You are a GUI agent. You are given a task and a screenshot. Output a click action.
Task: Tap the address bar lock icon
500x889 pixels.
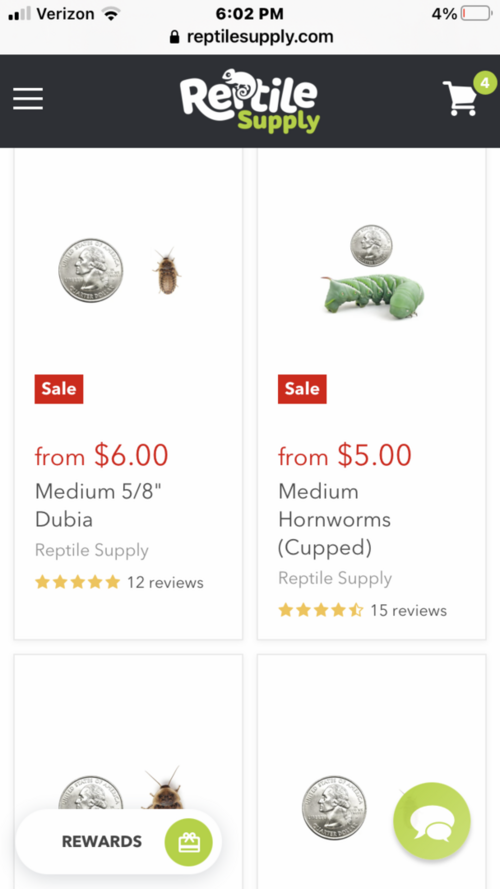coord(175,37)
